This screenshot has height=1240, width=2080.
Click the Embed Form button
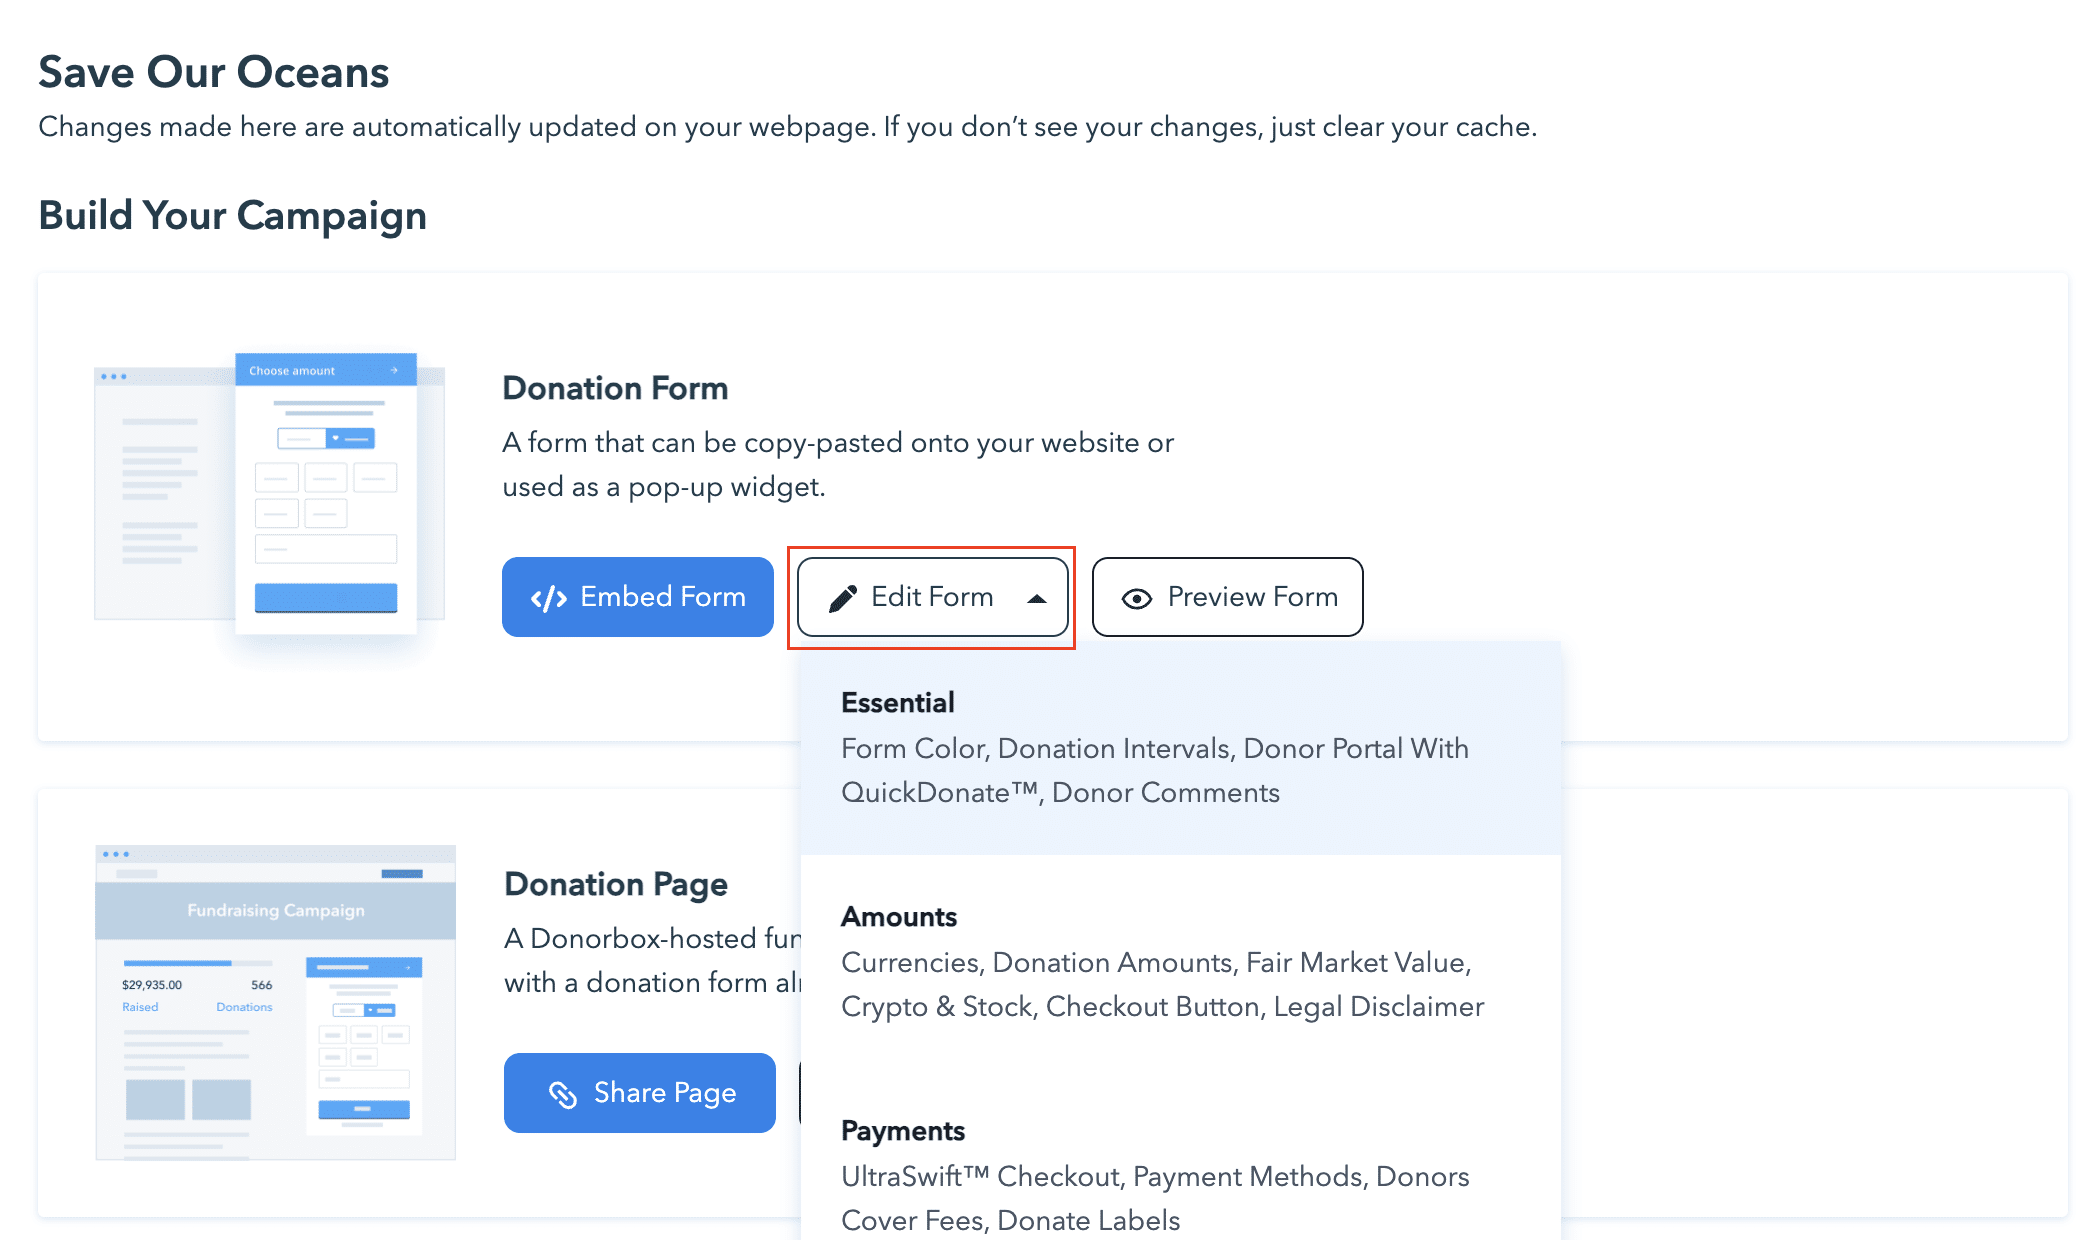click(637, 596)
